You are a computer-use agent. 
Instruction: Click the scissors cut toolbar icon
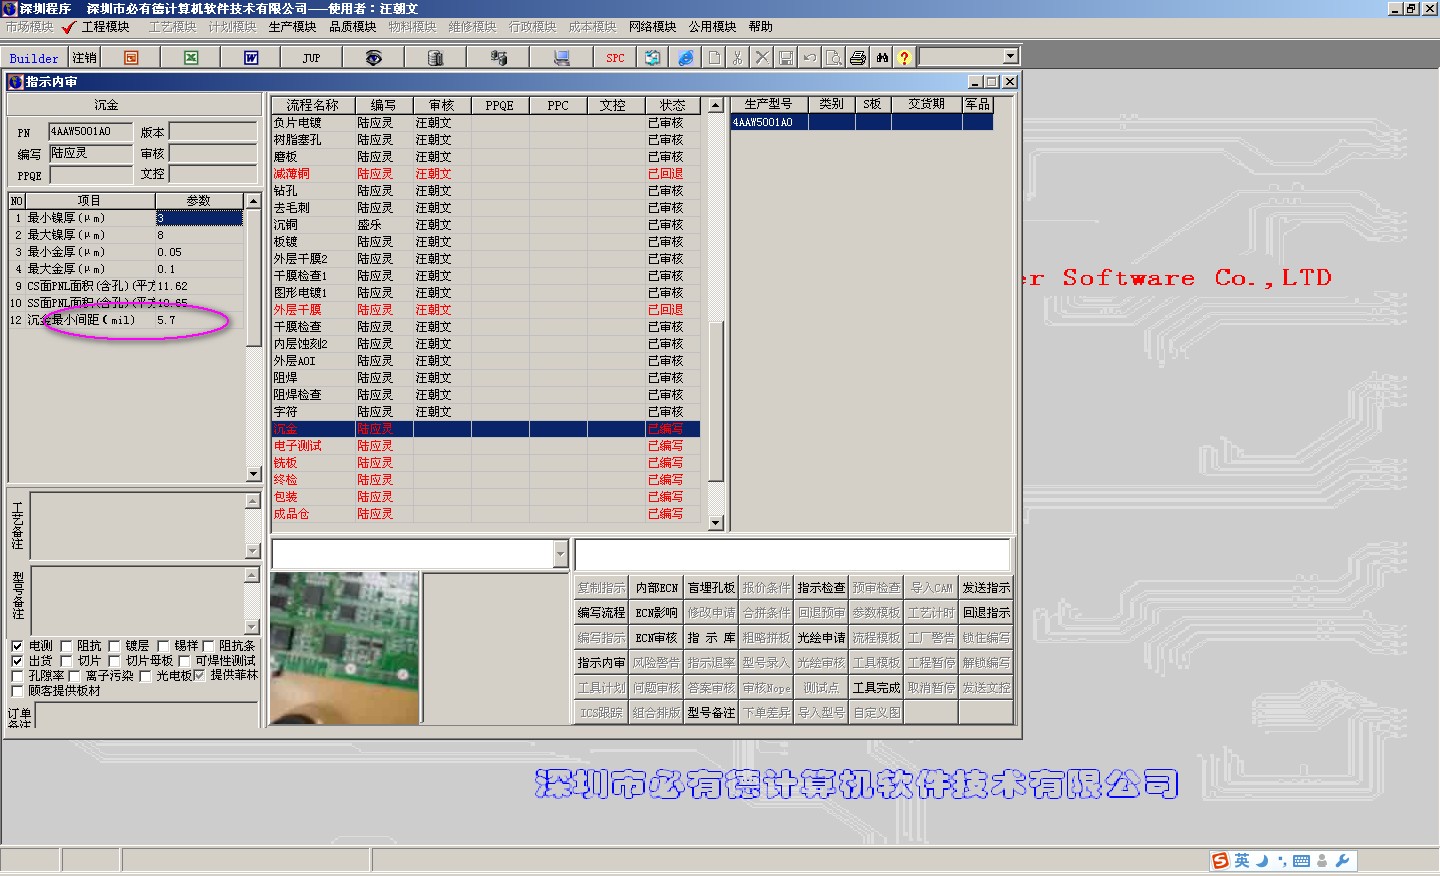(x=738, y=58)
